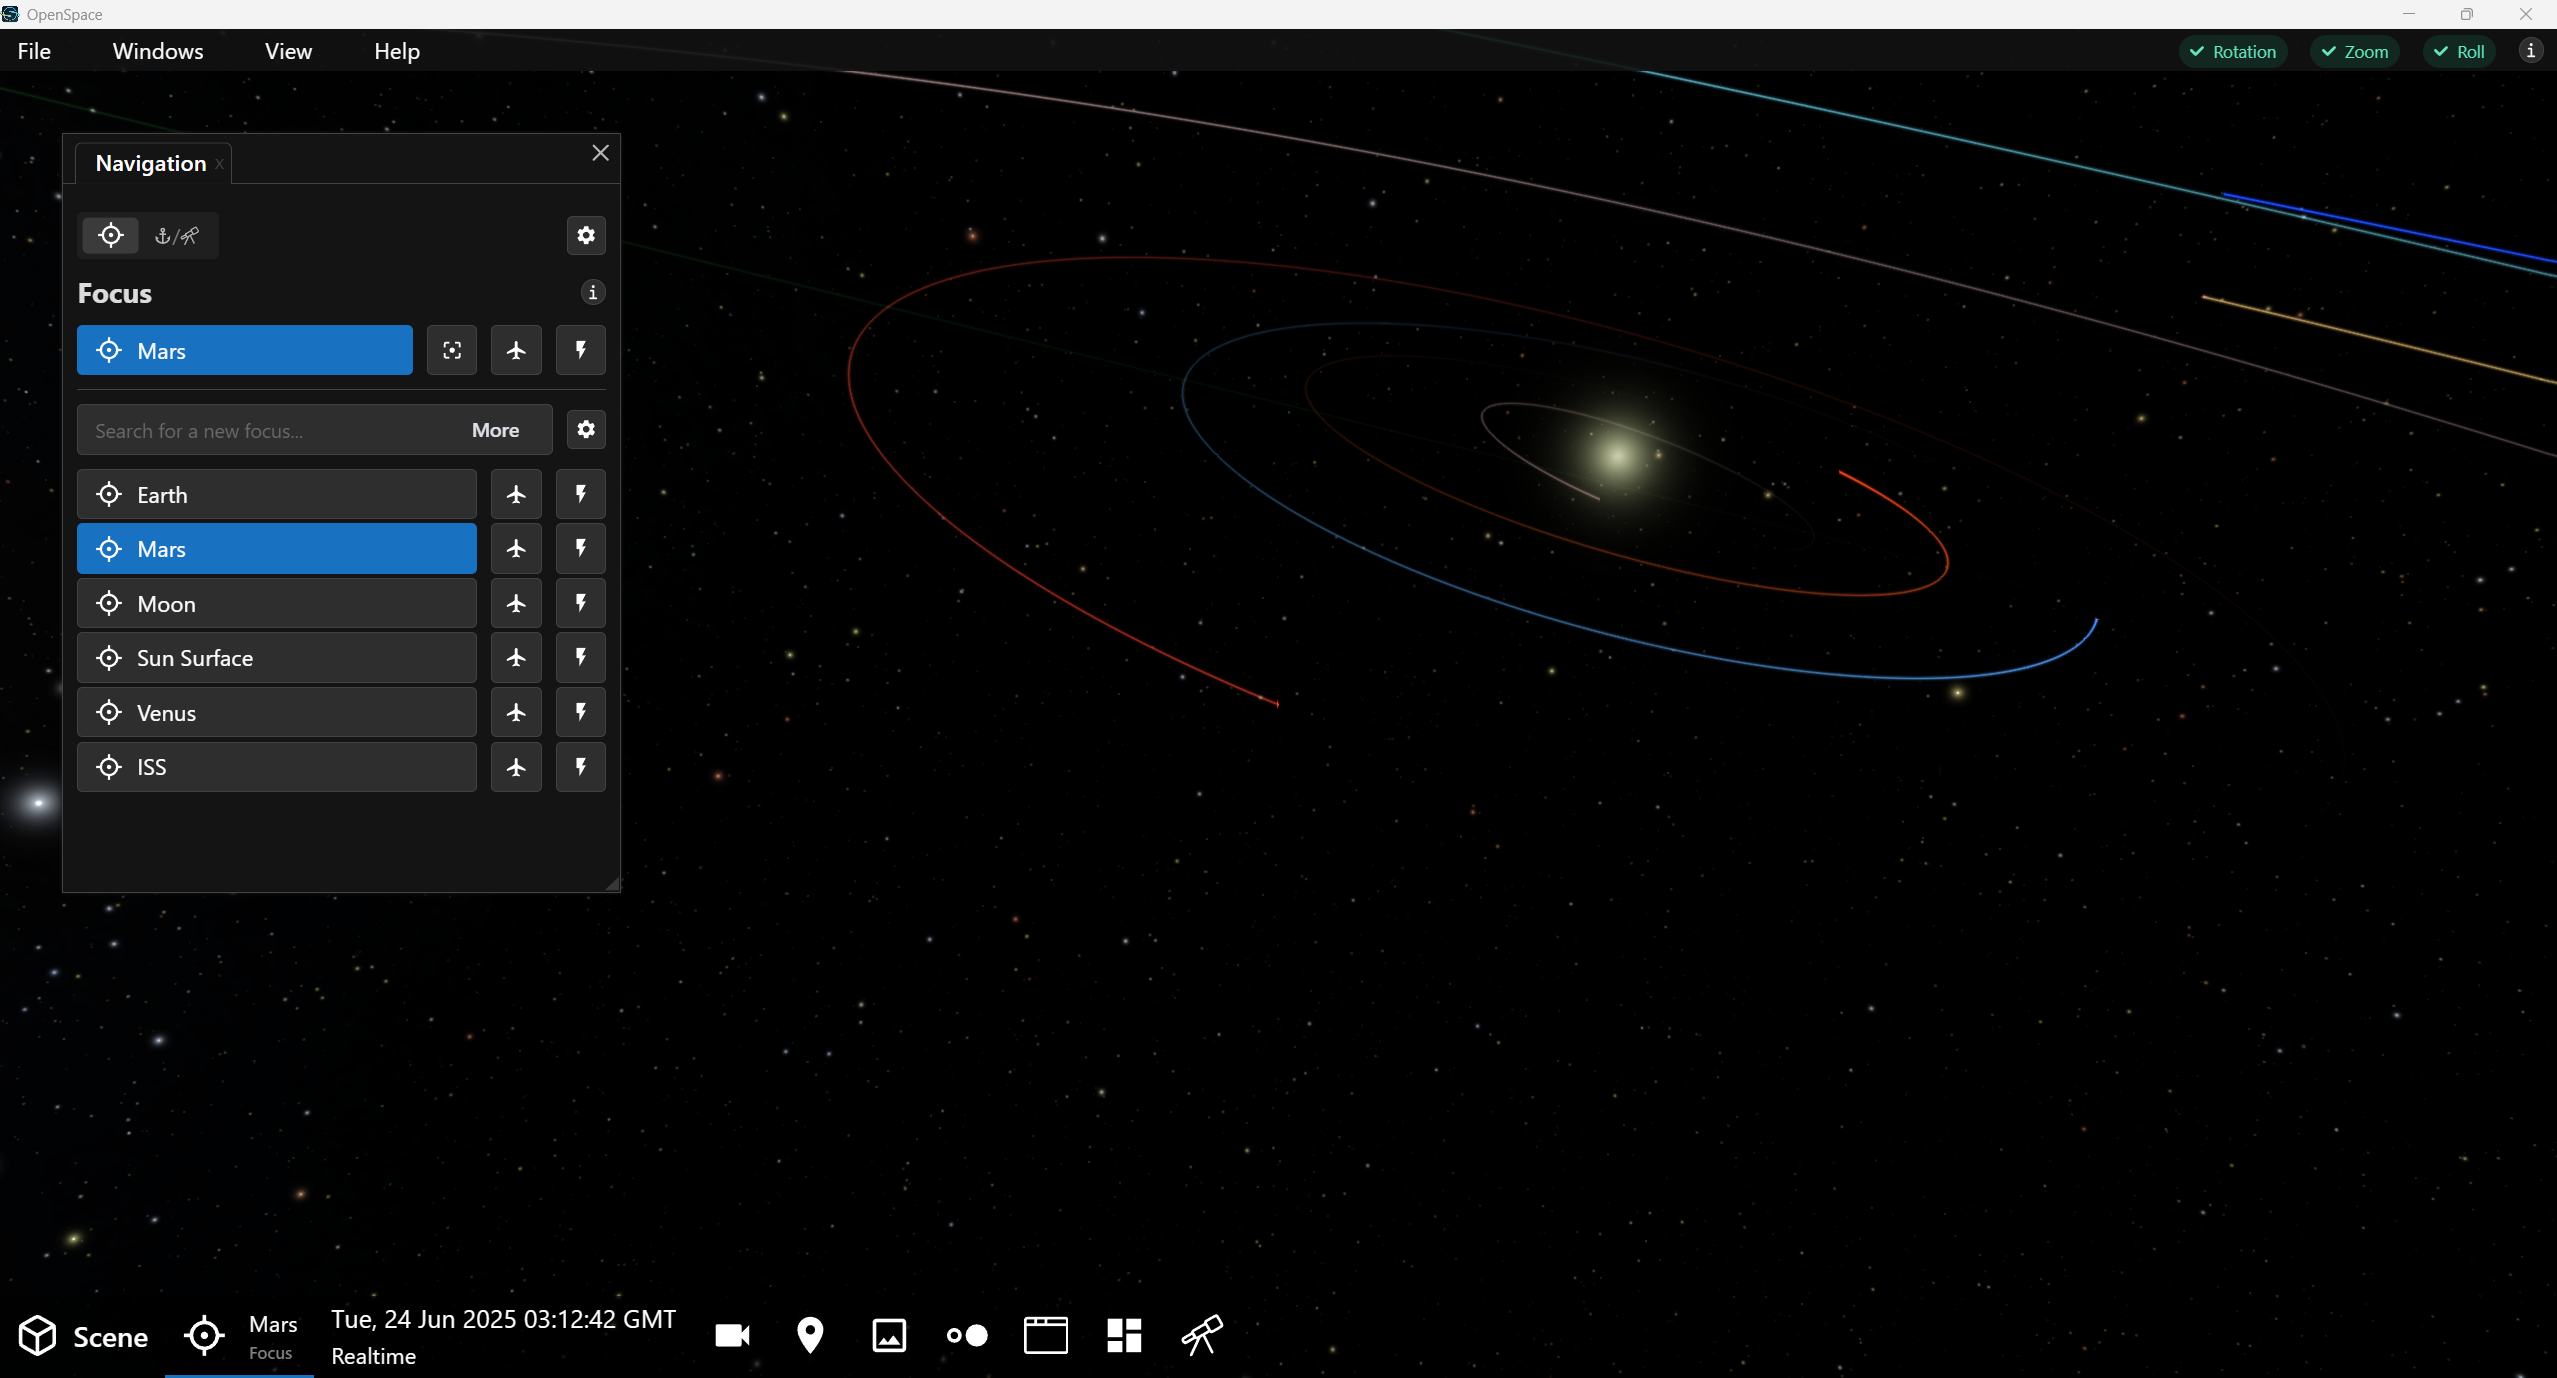Toggle the Roll friction checkbox
This screenshot has height=1378, width=2557.
pos(2459,51)
